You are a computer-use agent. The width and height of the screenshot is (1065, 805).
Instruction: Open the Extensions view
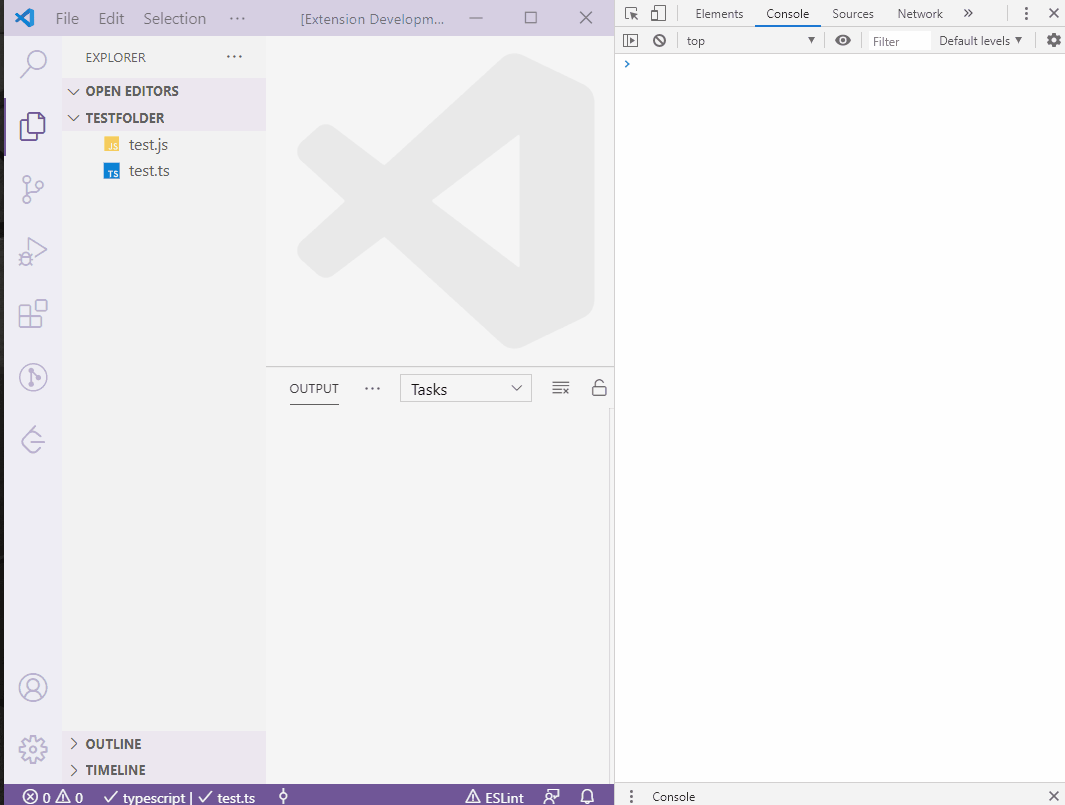pyautogui.click(x=33, y=314)
